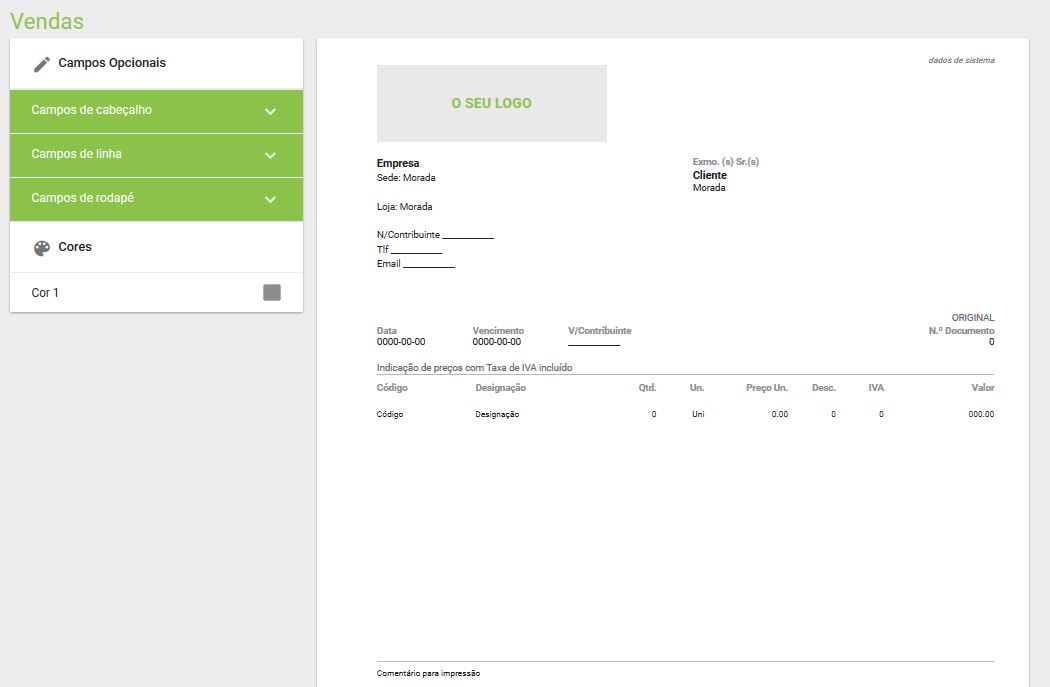The image size is (1050, 687).
Task: Click the Código column header
Action: coord(392,388)
